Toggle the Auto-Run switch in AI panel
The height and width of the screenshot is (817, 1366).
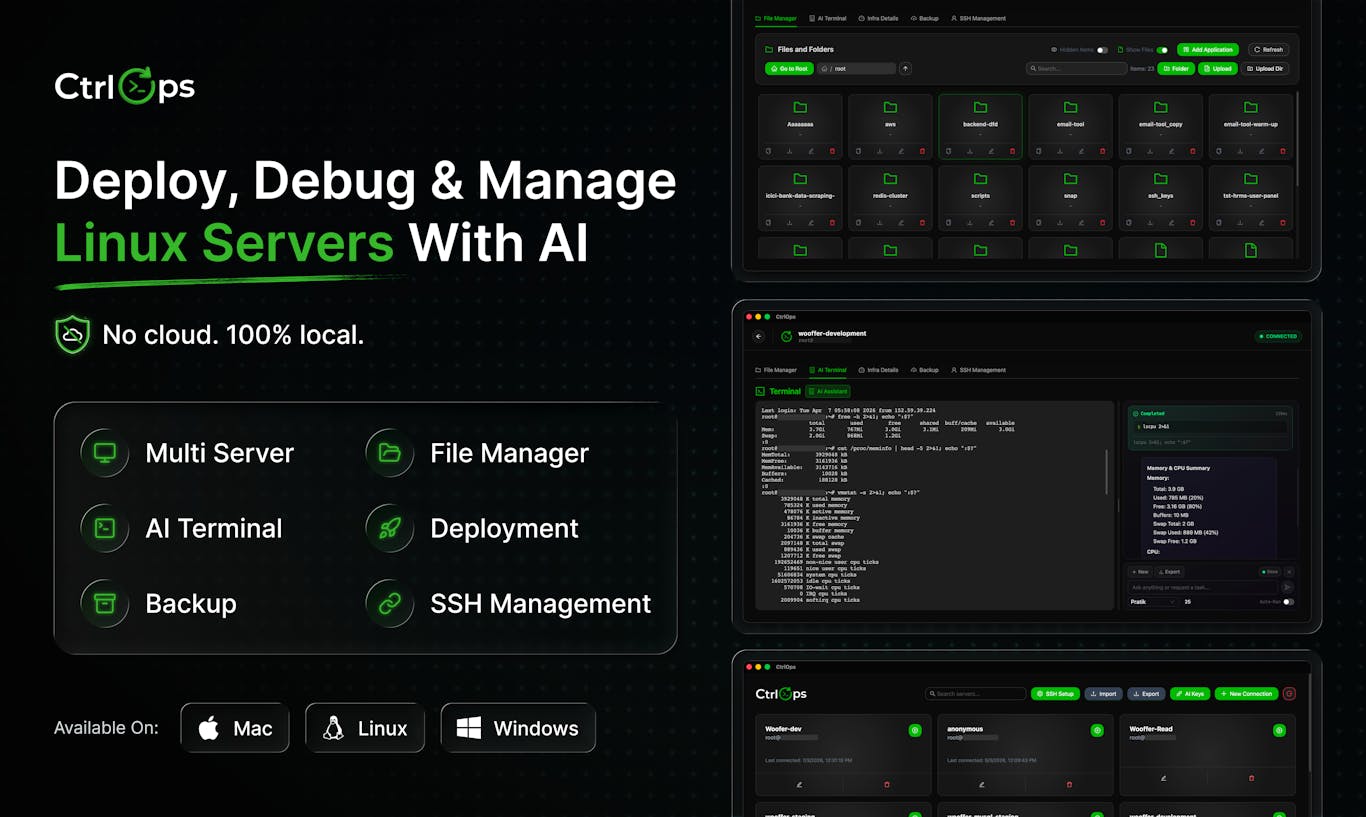coord(1288,602)
